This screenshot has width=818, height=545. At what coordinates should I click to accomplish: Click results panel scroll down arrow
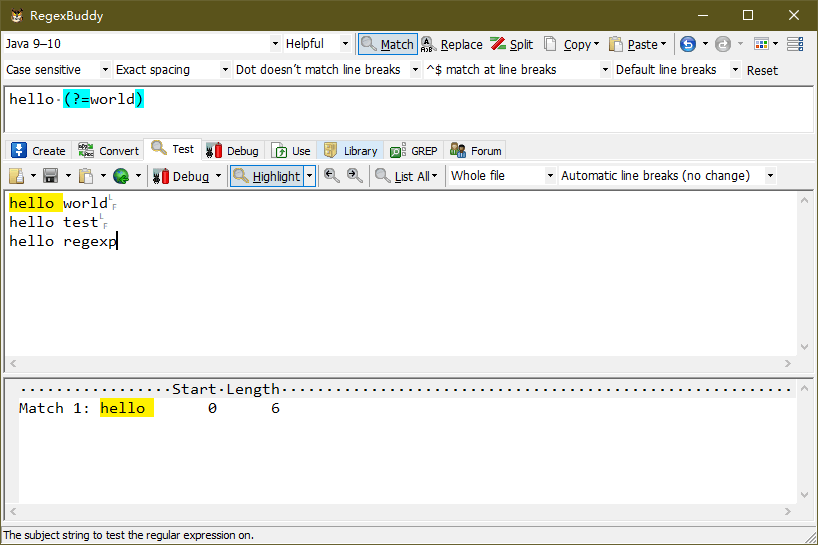coord(805,495)
